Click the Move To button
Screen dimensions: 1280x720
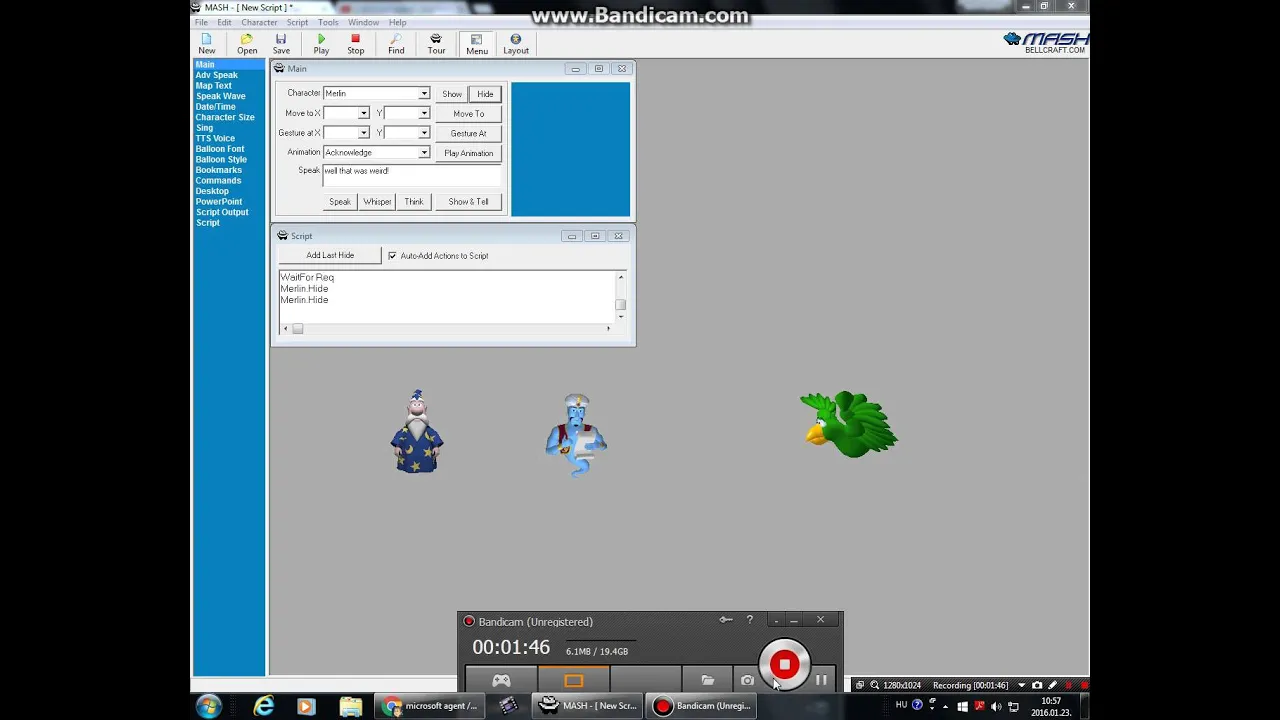coord(468,114)
